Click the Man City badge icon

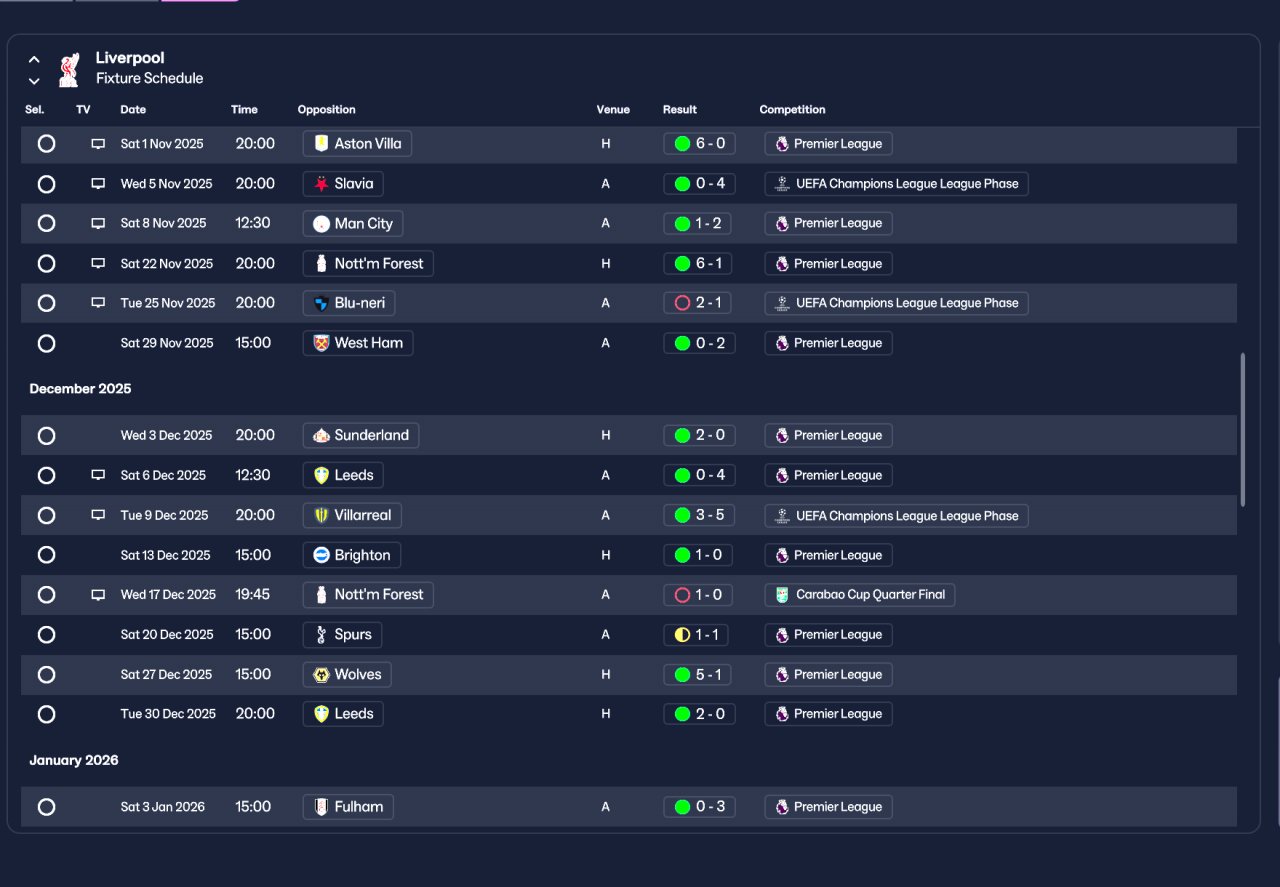[321, 224]
